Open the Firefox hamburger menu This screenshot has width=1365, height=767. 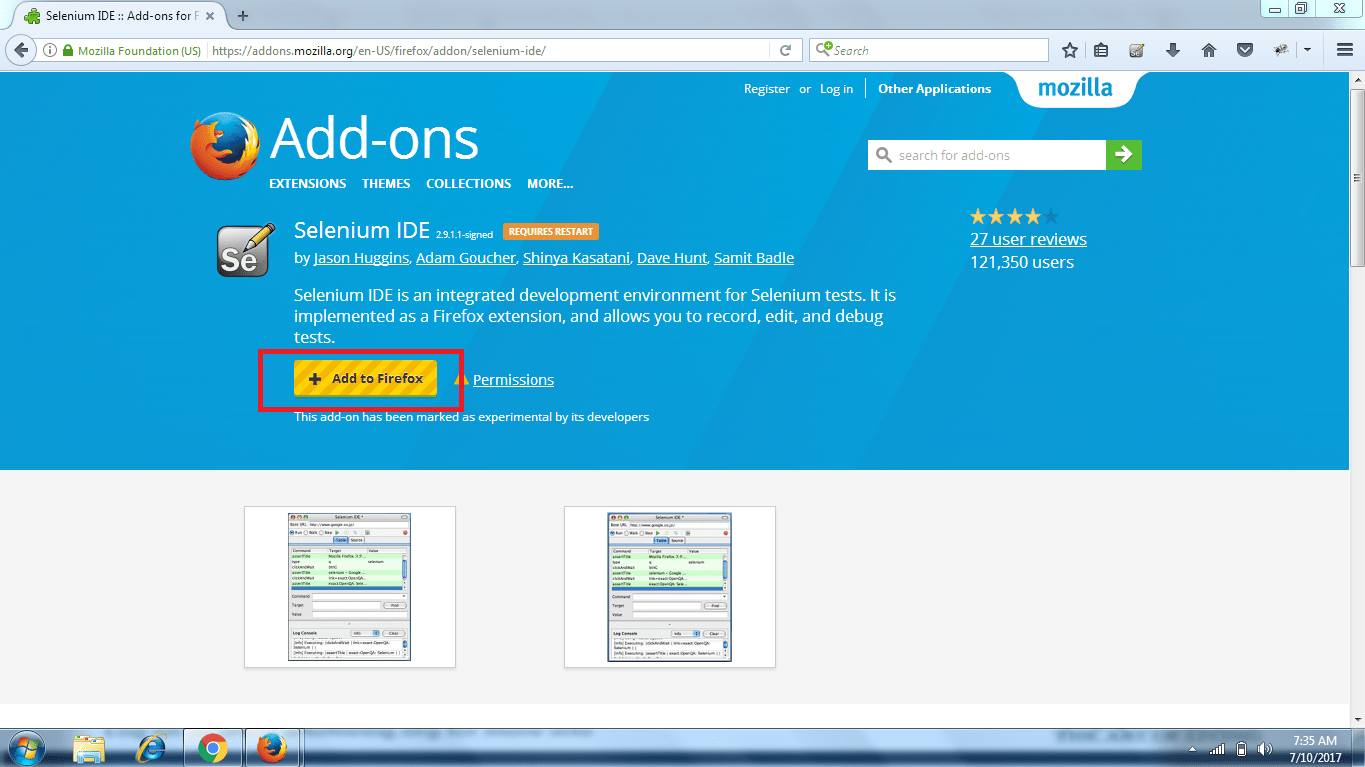pos(1344,48)
